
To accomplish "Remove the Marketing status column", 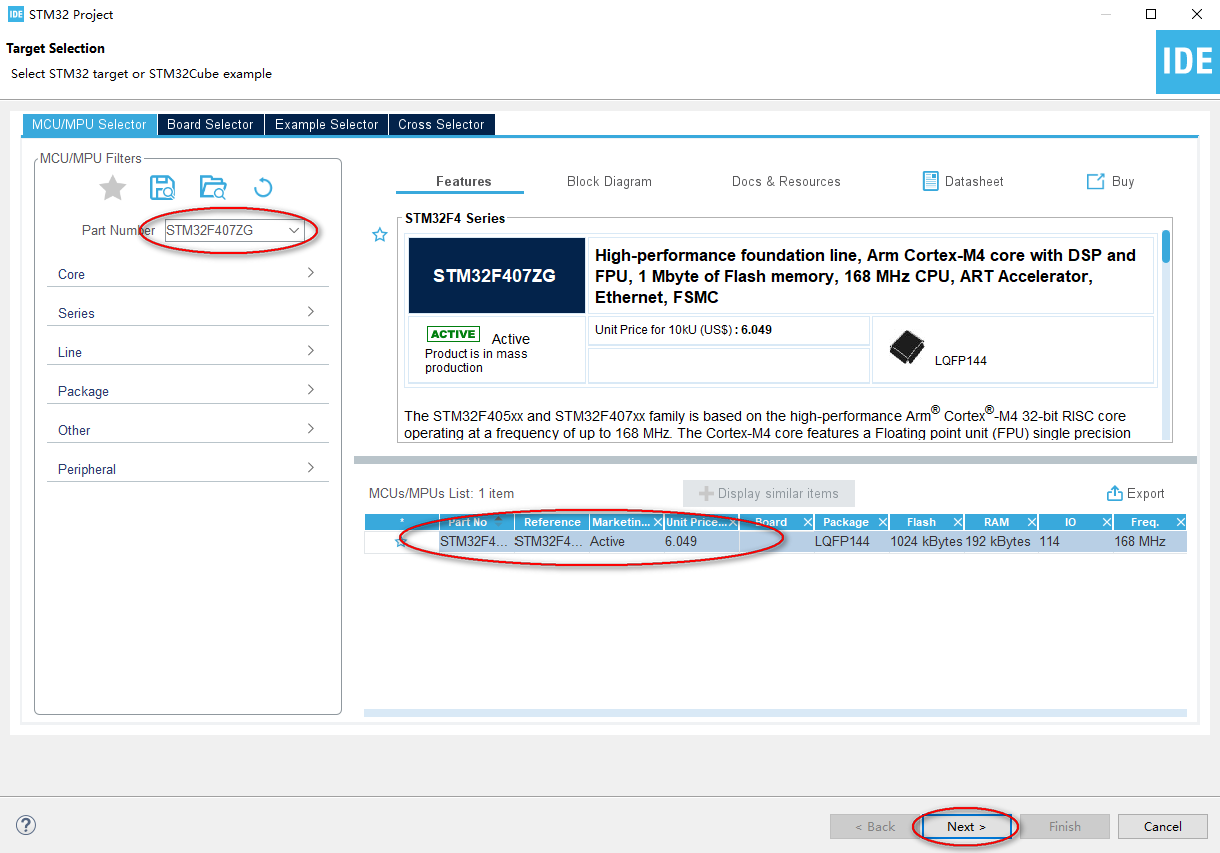I will (657, 522).
